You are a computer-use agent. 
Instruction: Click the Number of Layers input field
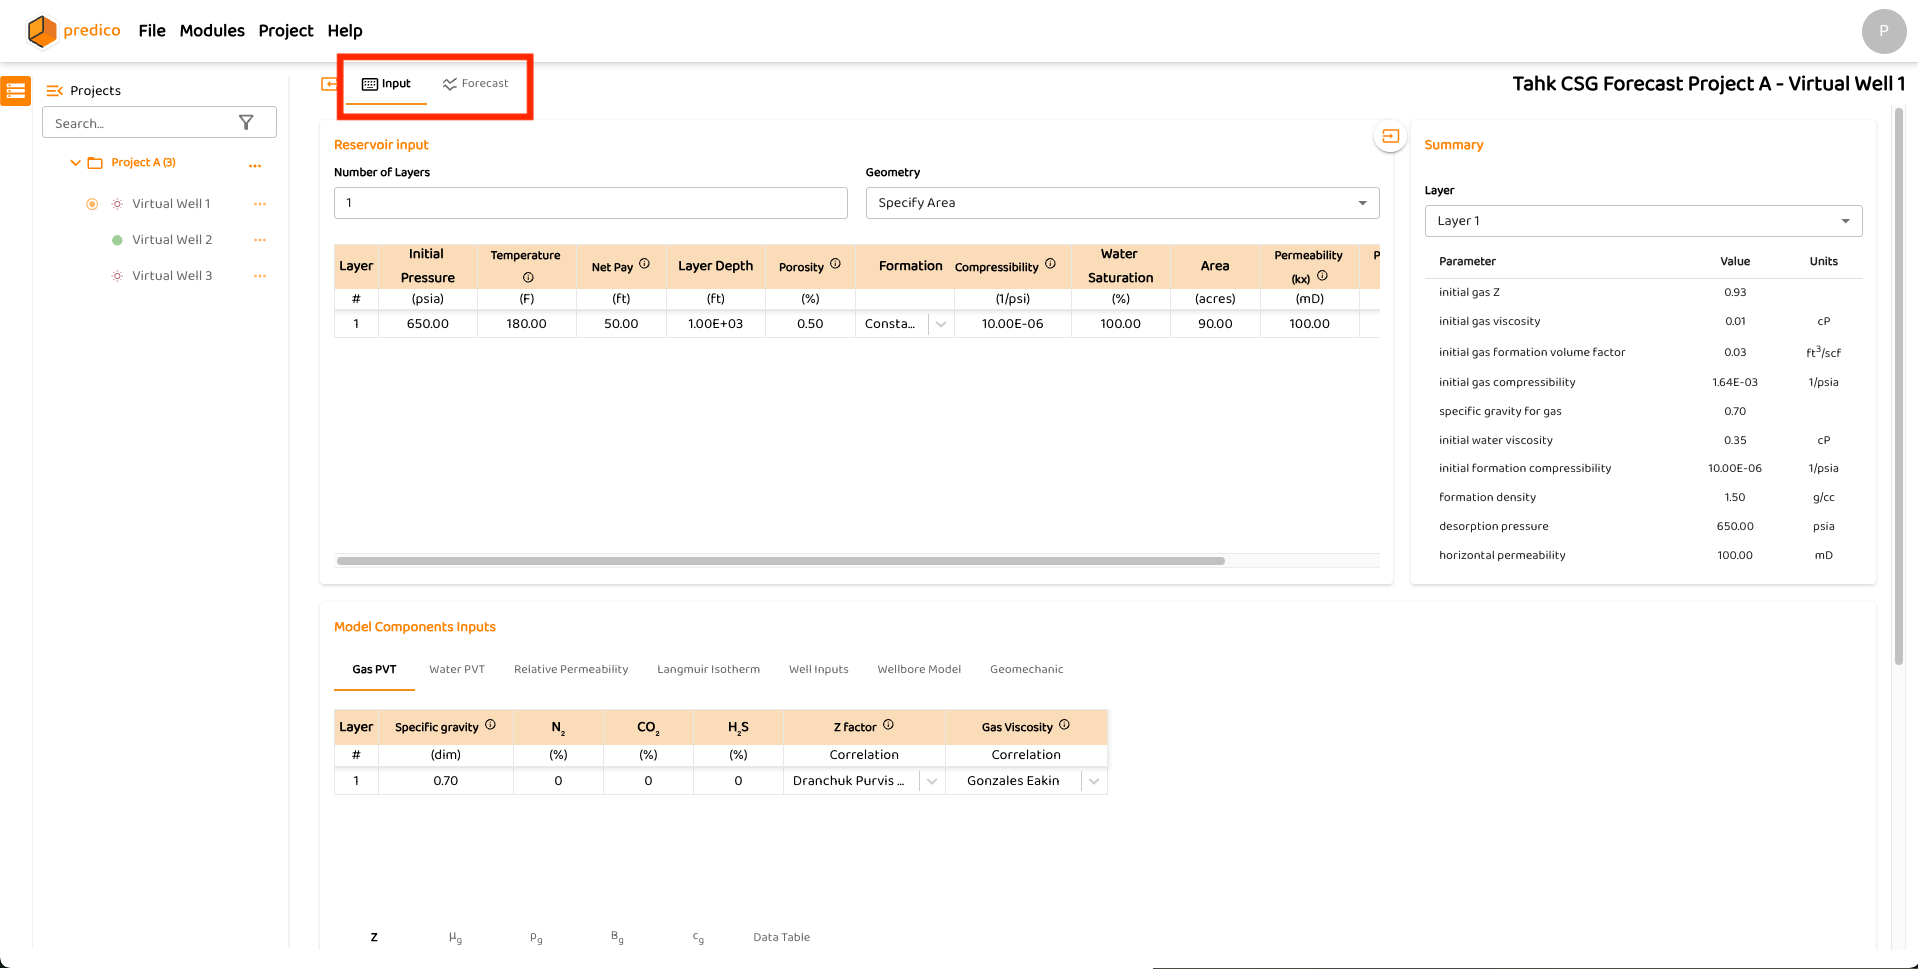point(590,203)
